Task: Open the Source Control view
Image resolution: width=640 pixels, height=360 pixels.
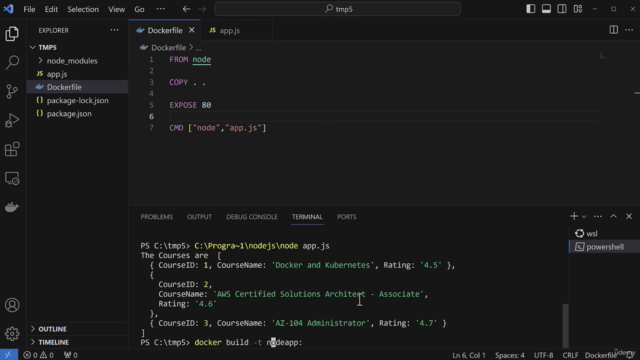Action: pyautogui.click(x=12, y=91)
